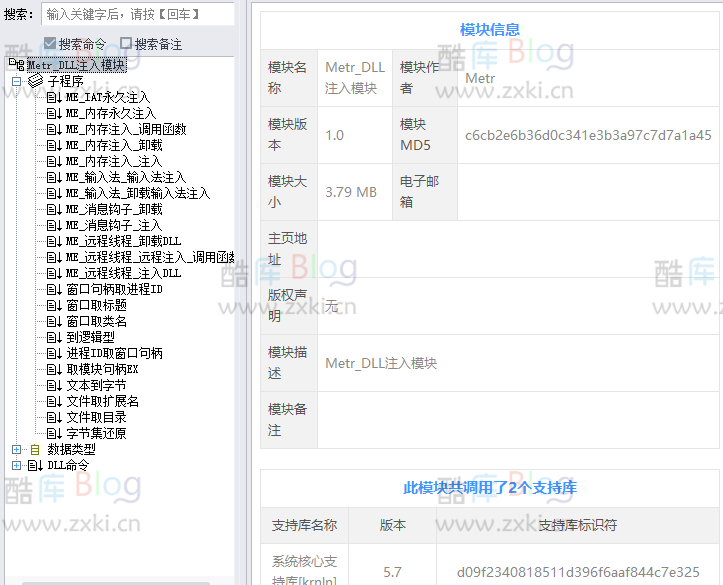Select ME_内存注入_注入 subroutine
Screen dimensions: 723x585
click(114, 161)
